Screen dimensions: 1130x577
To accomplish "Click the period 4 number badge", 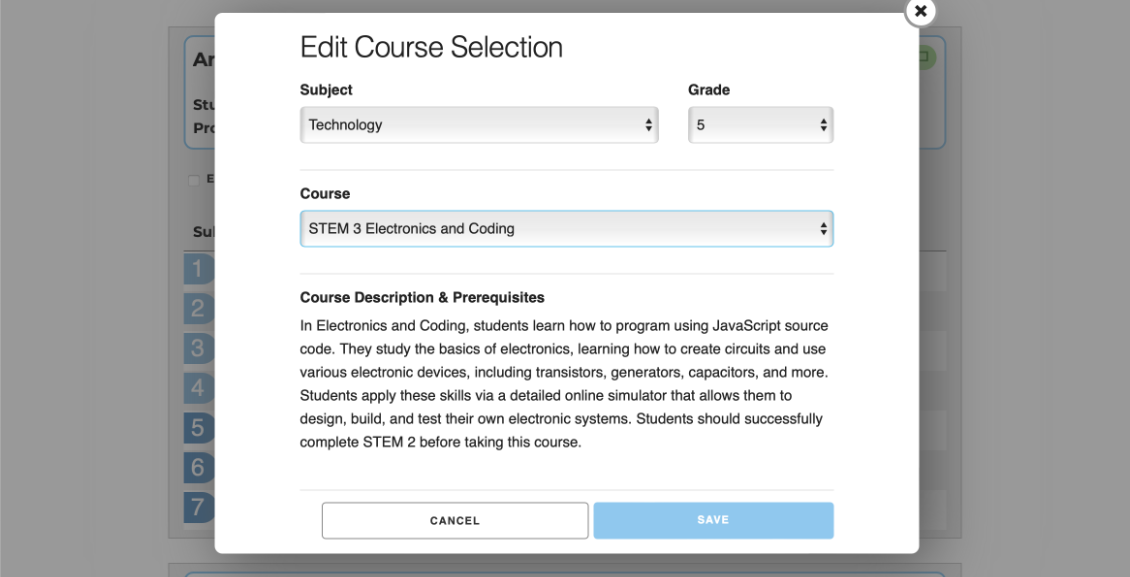I will [200, 389].
